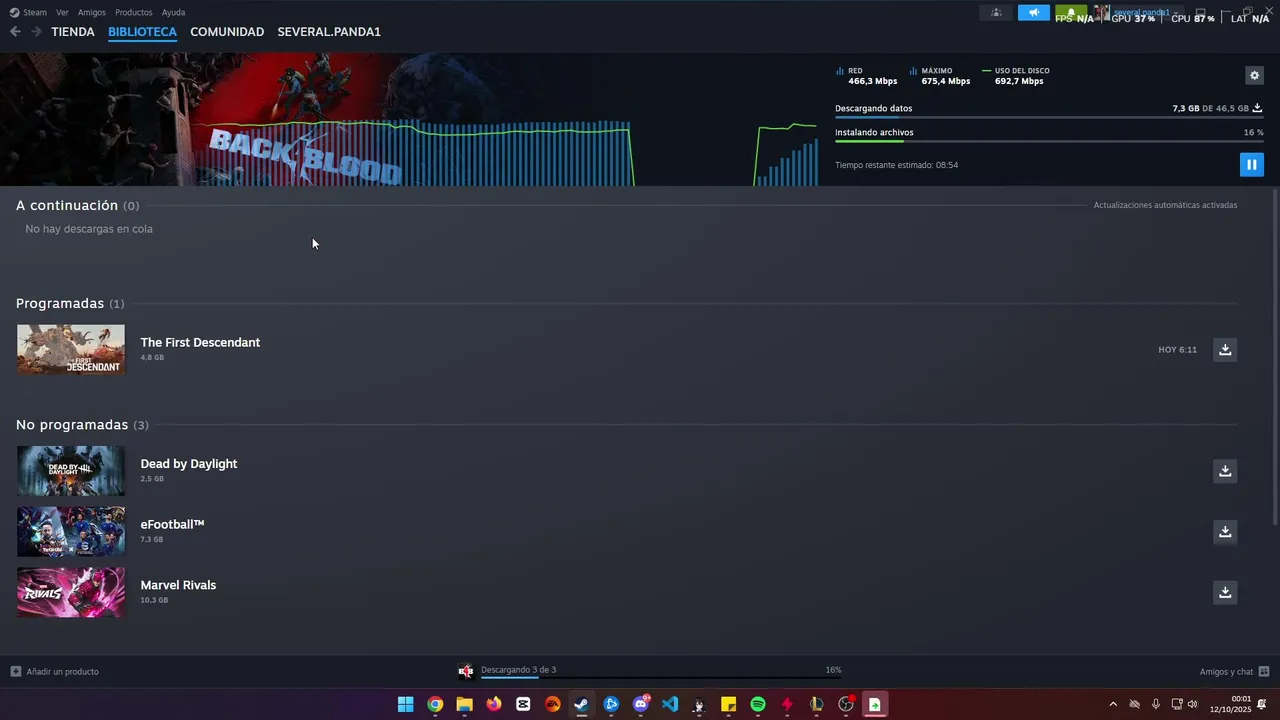Image resolution: width=1280 pixels, height=720 pixels.
Task: Open Visual Studio Code from taskbar
Action: click(x=670, y=704)
